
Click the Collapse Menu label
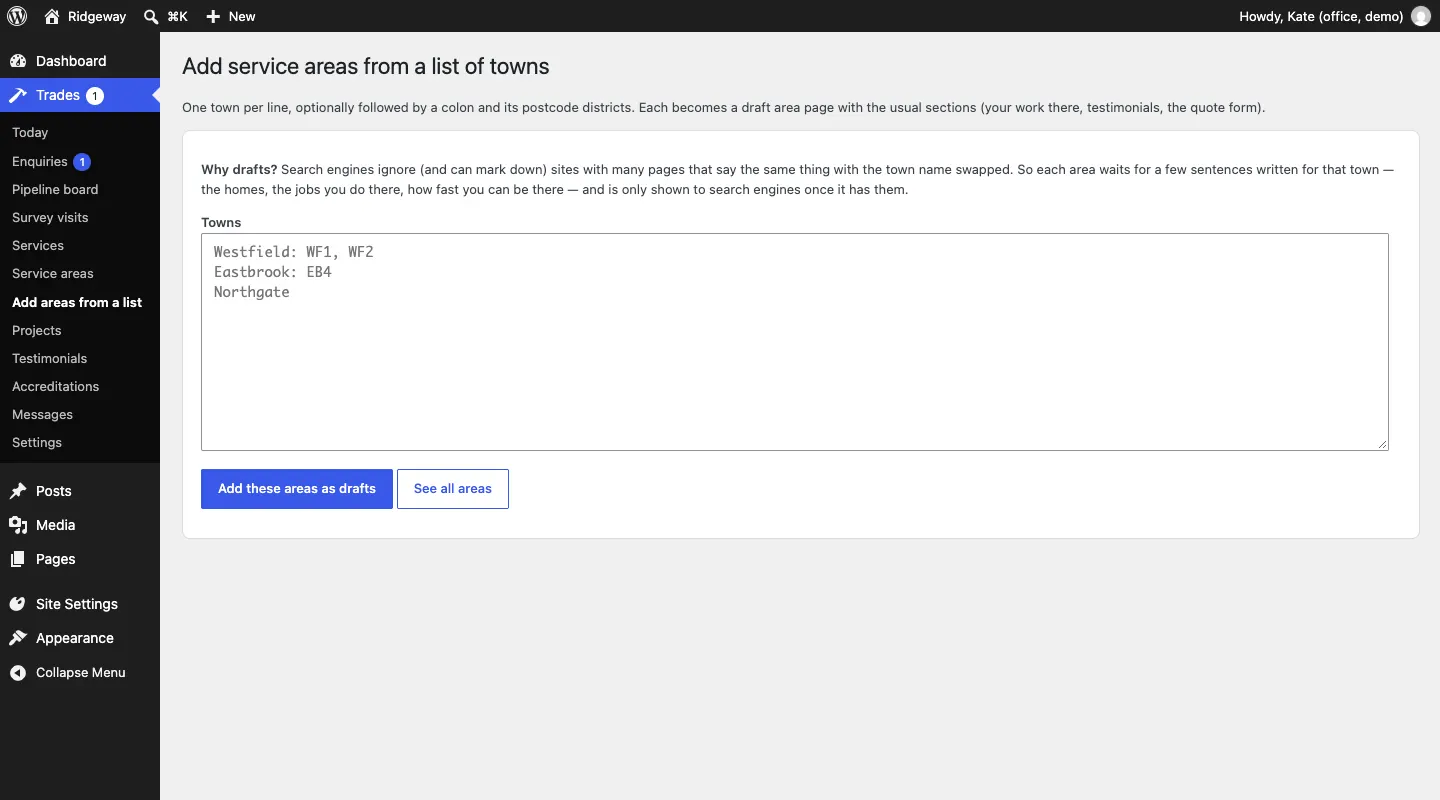coord(81,673)
